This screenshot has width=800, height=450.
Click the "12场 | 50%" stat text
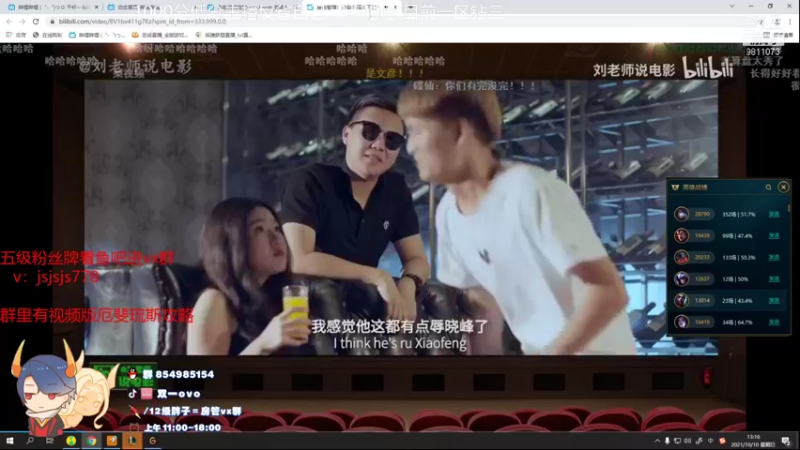coord(735,279)
